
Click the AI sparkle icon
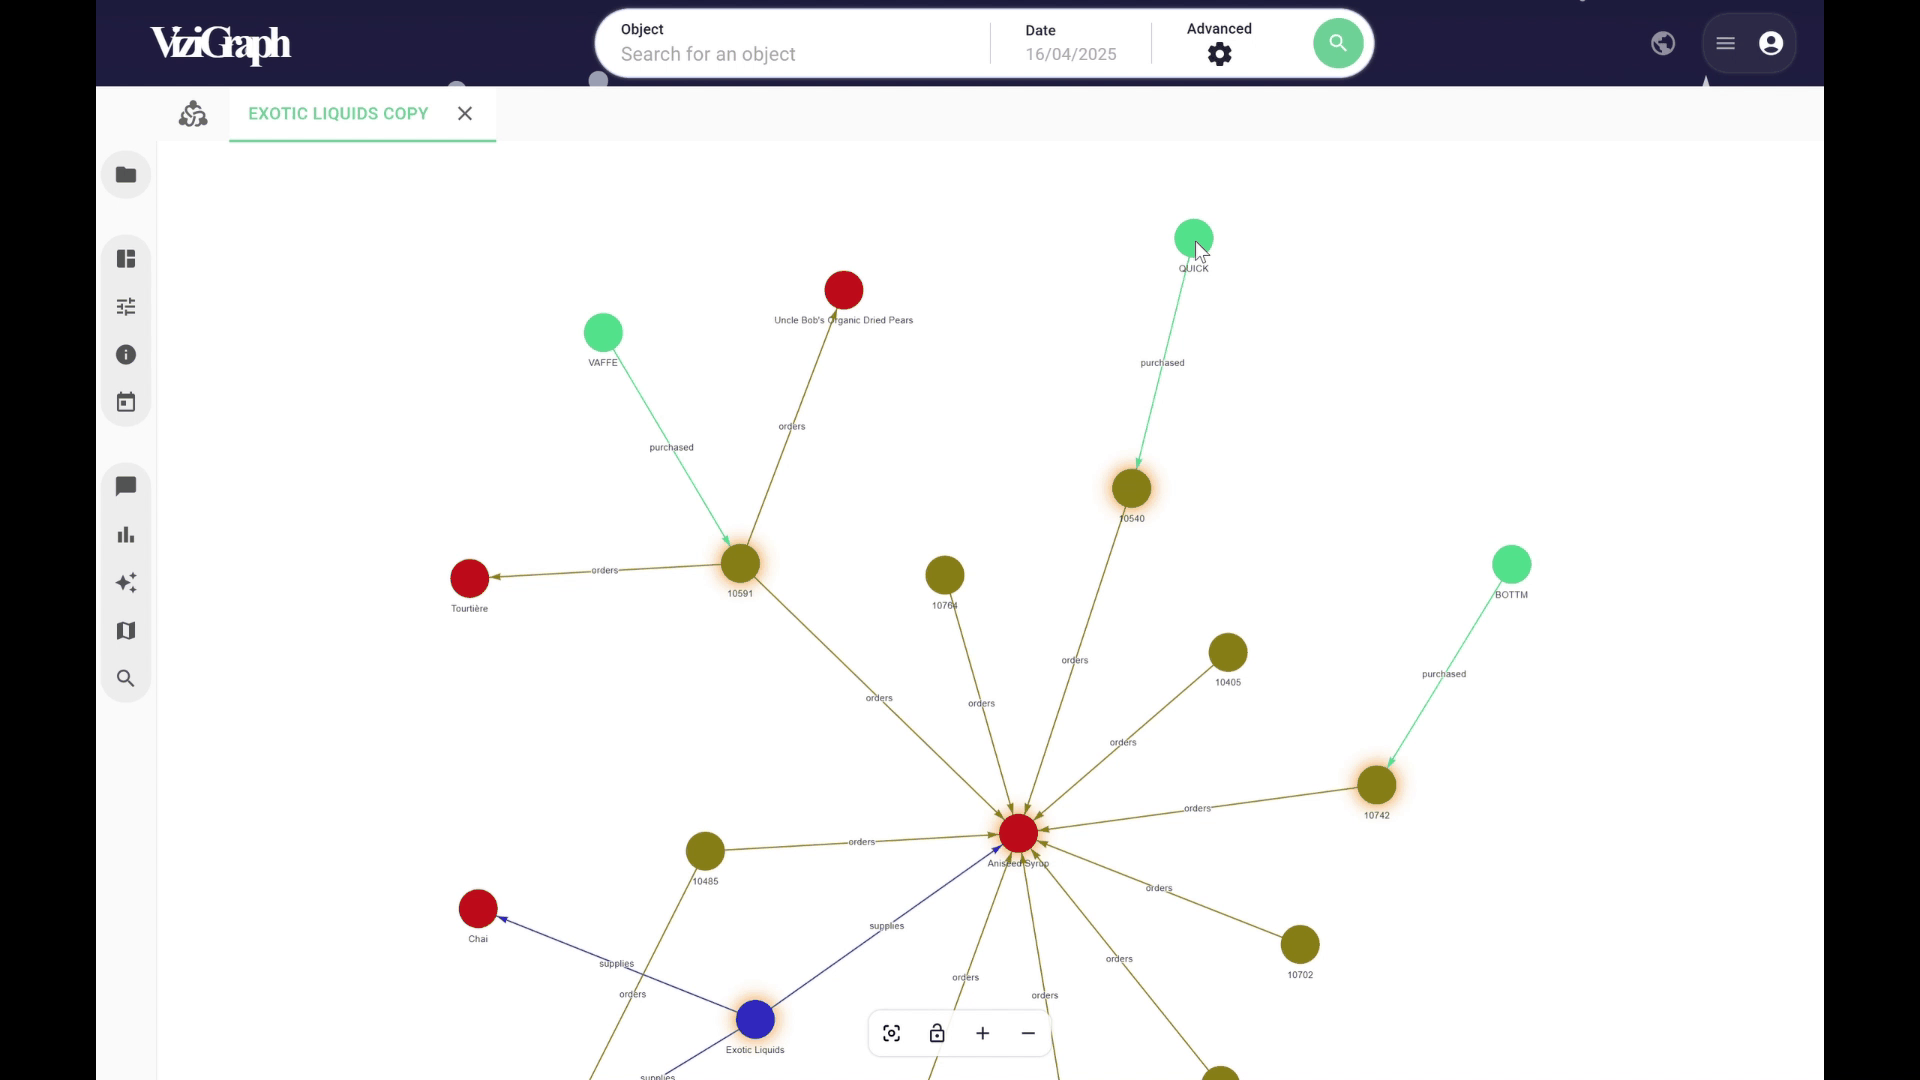[x=126, y=583]
